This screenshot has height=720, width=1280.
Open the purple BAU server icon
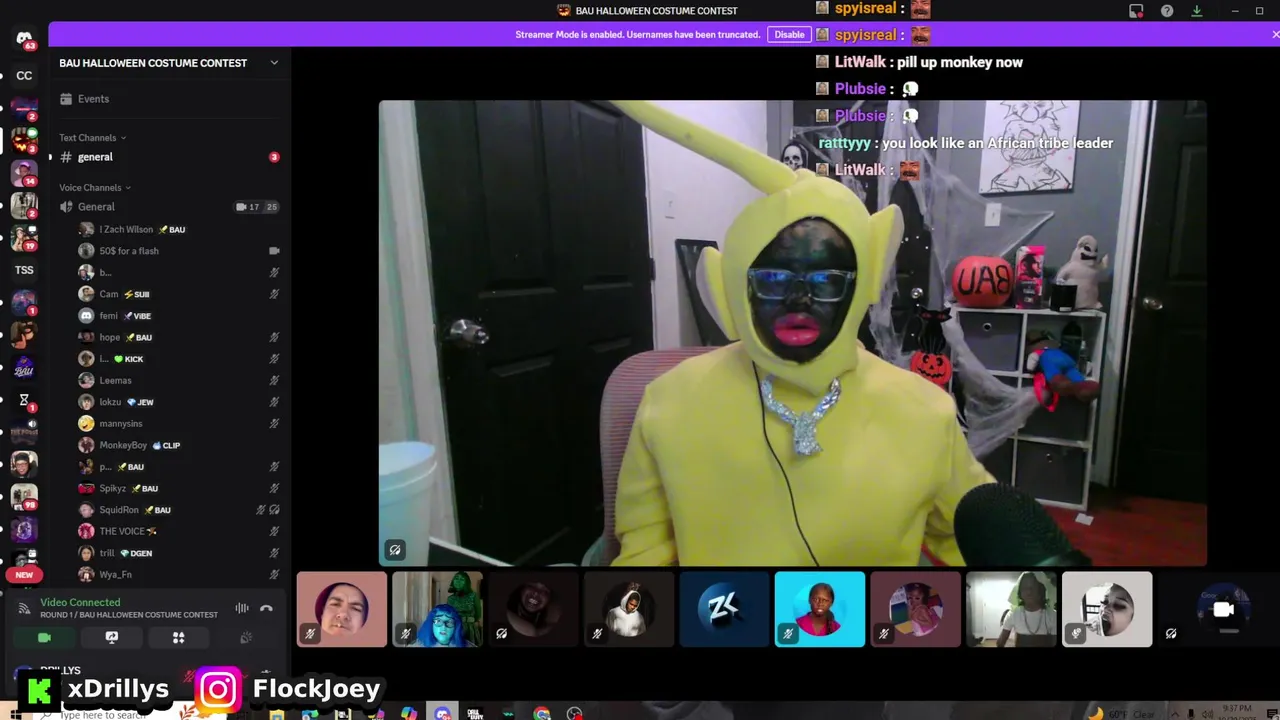pos(24,367)
